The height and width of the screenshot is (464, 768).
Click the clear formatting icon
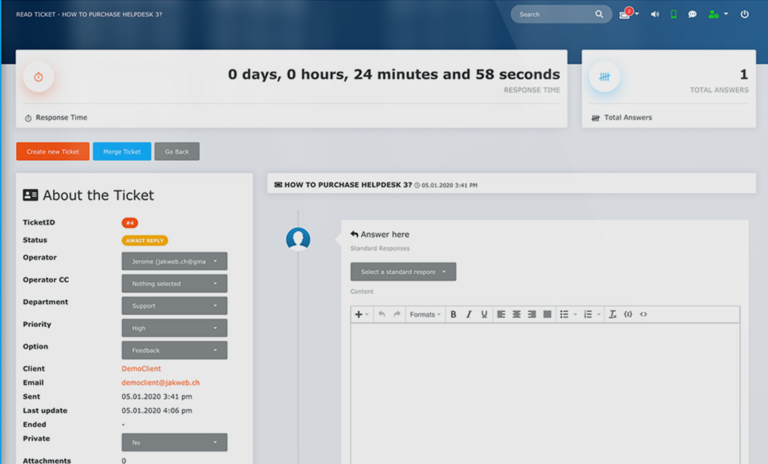point(612,314)
